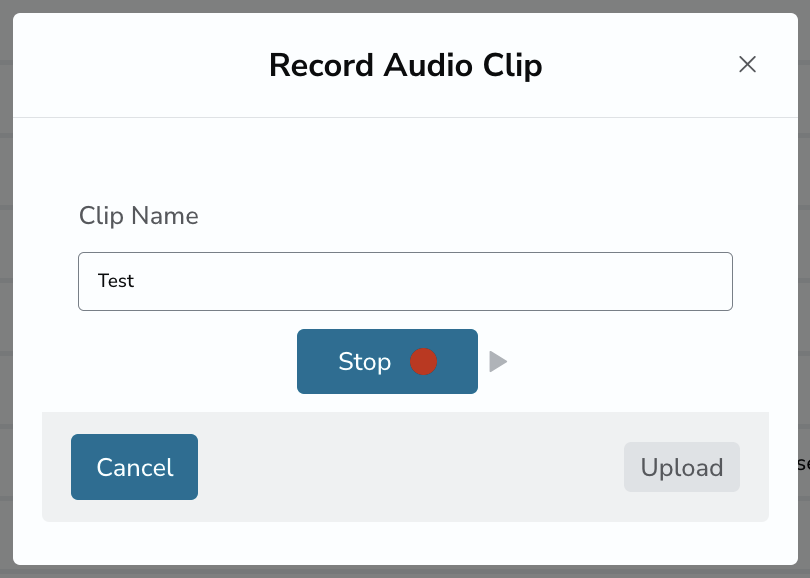Stop the audio recording
Screen dimensions: 810x578
pos(387,362)
